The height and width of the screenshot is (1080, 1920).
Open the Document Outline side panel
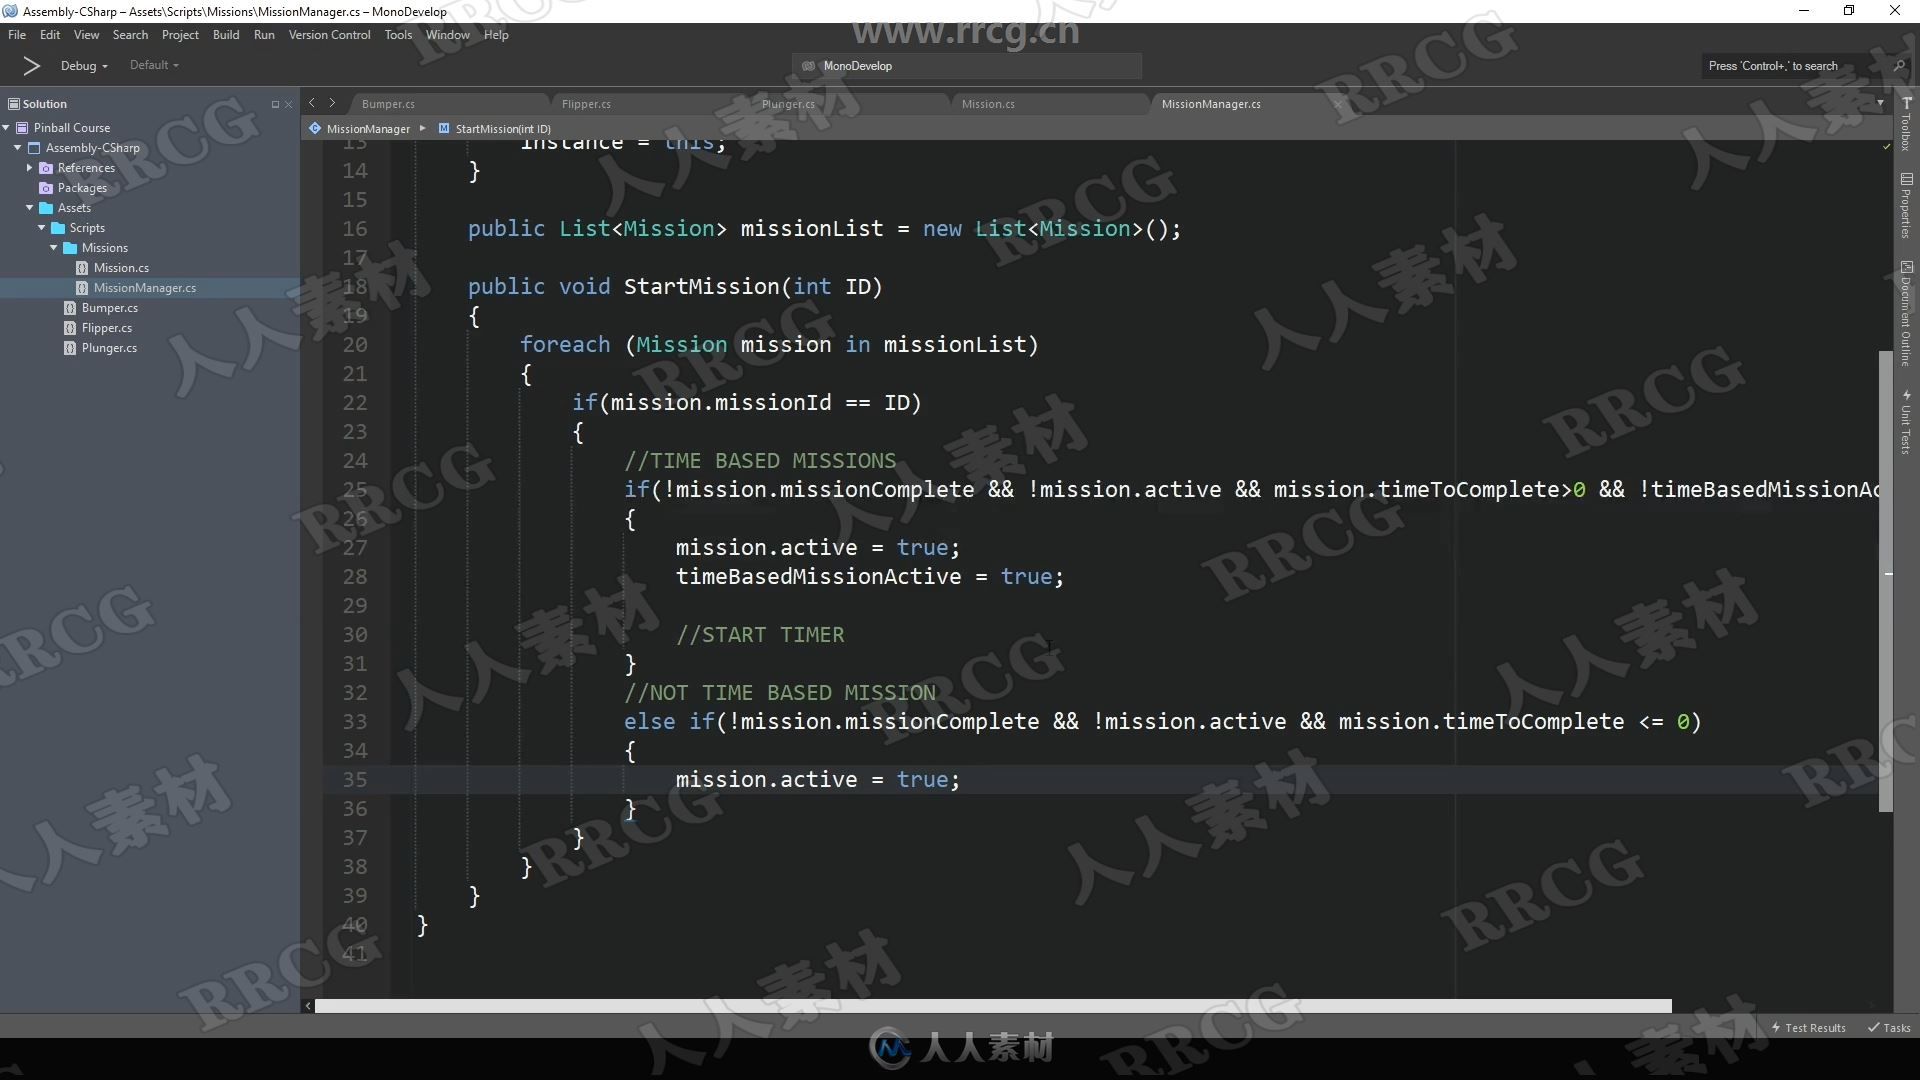pyautogui.click(x=1906, y=313)
